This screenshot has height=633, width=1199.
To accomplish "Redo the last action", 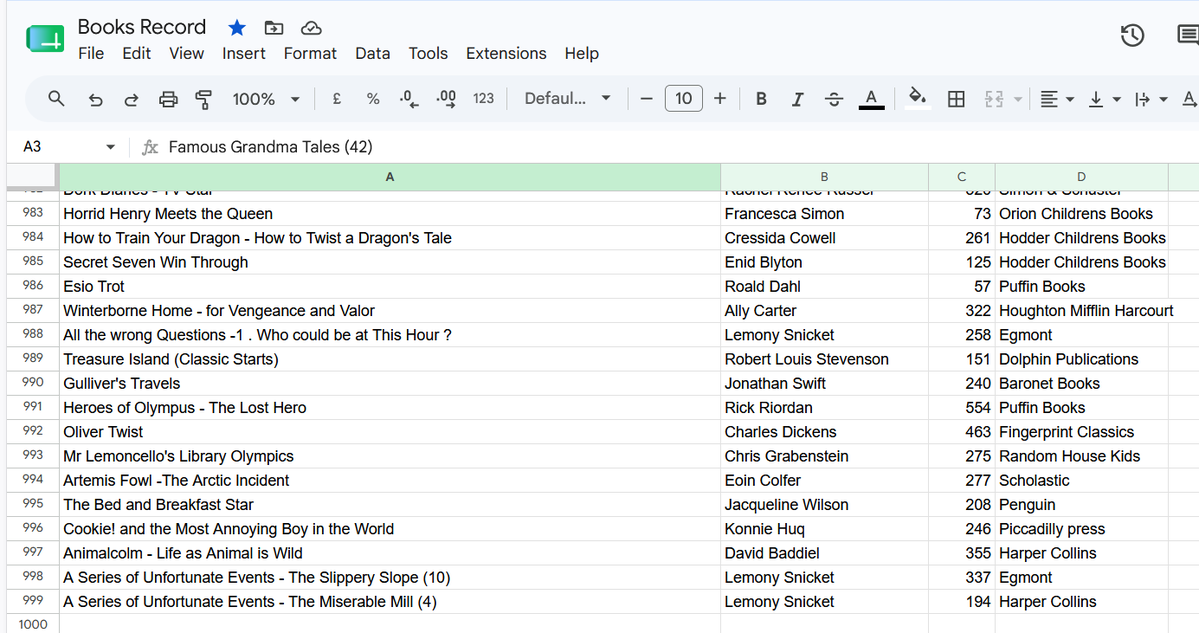I will [131, 99].
